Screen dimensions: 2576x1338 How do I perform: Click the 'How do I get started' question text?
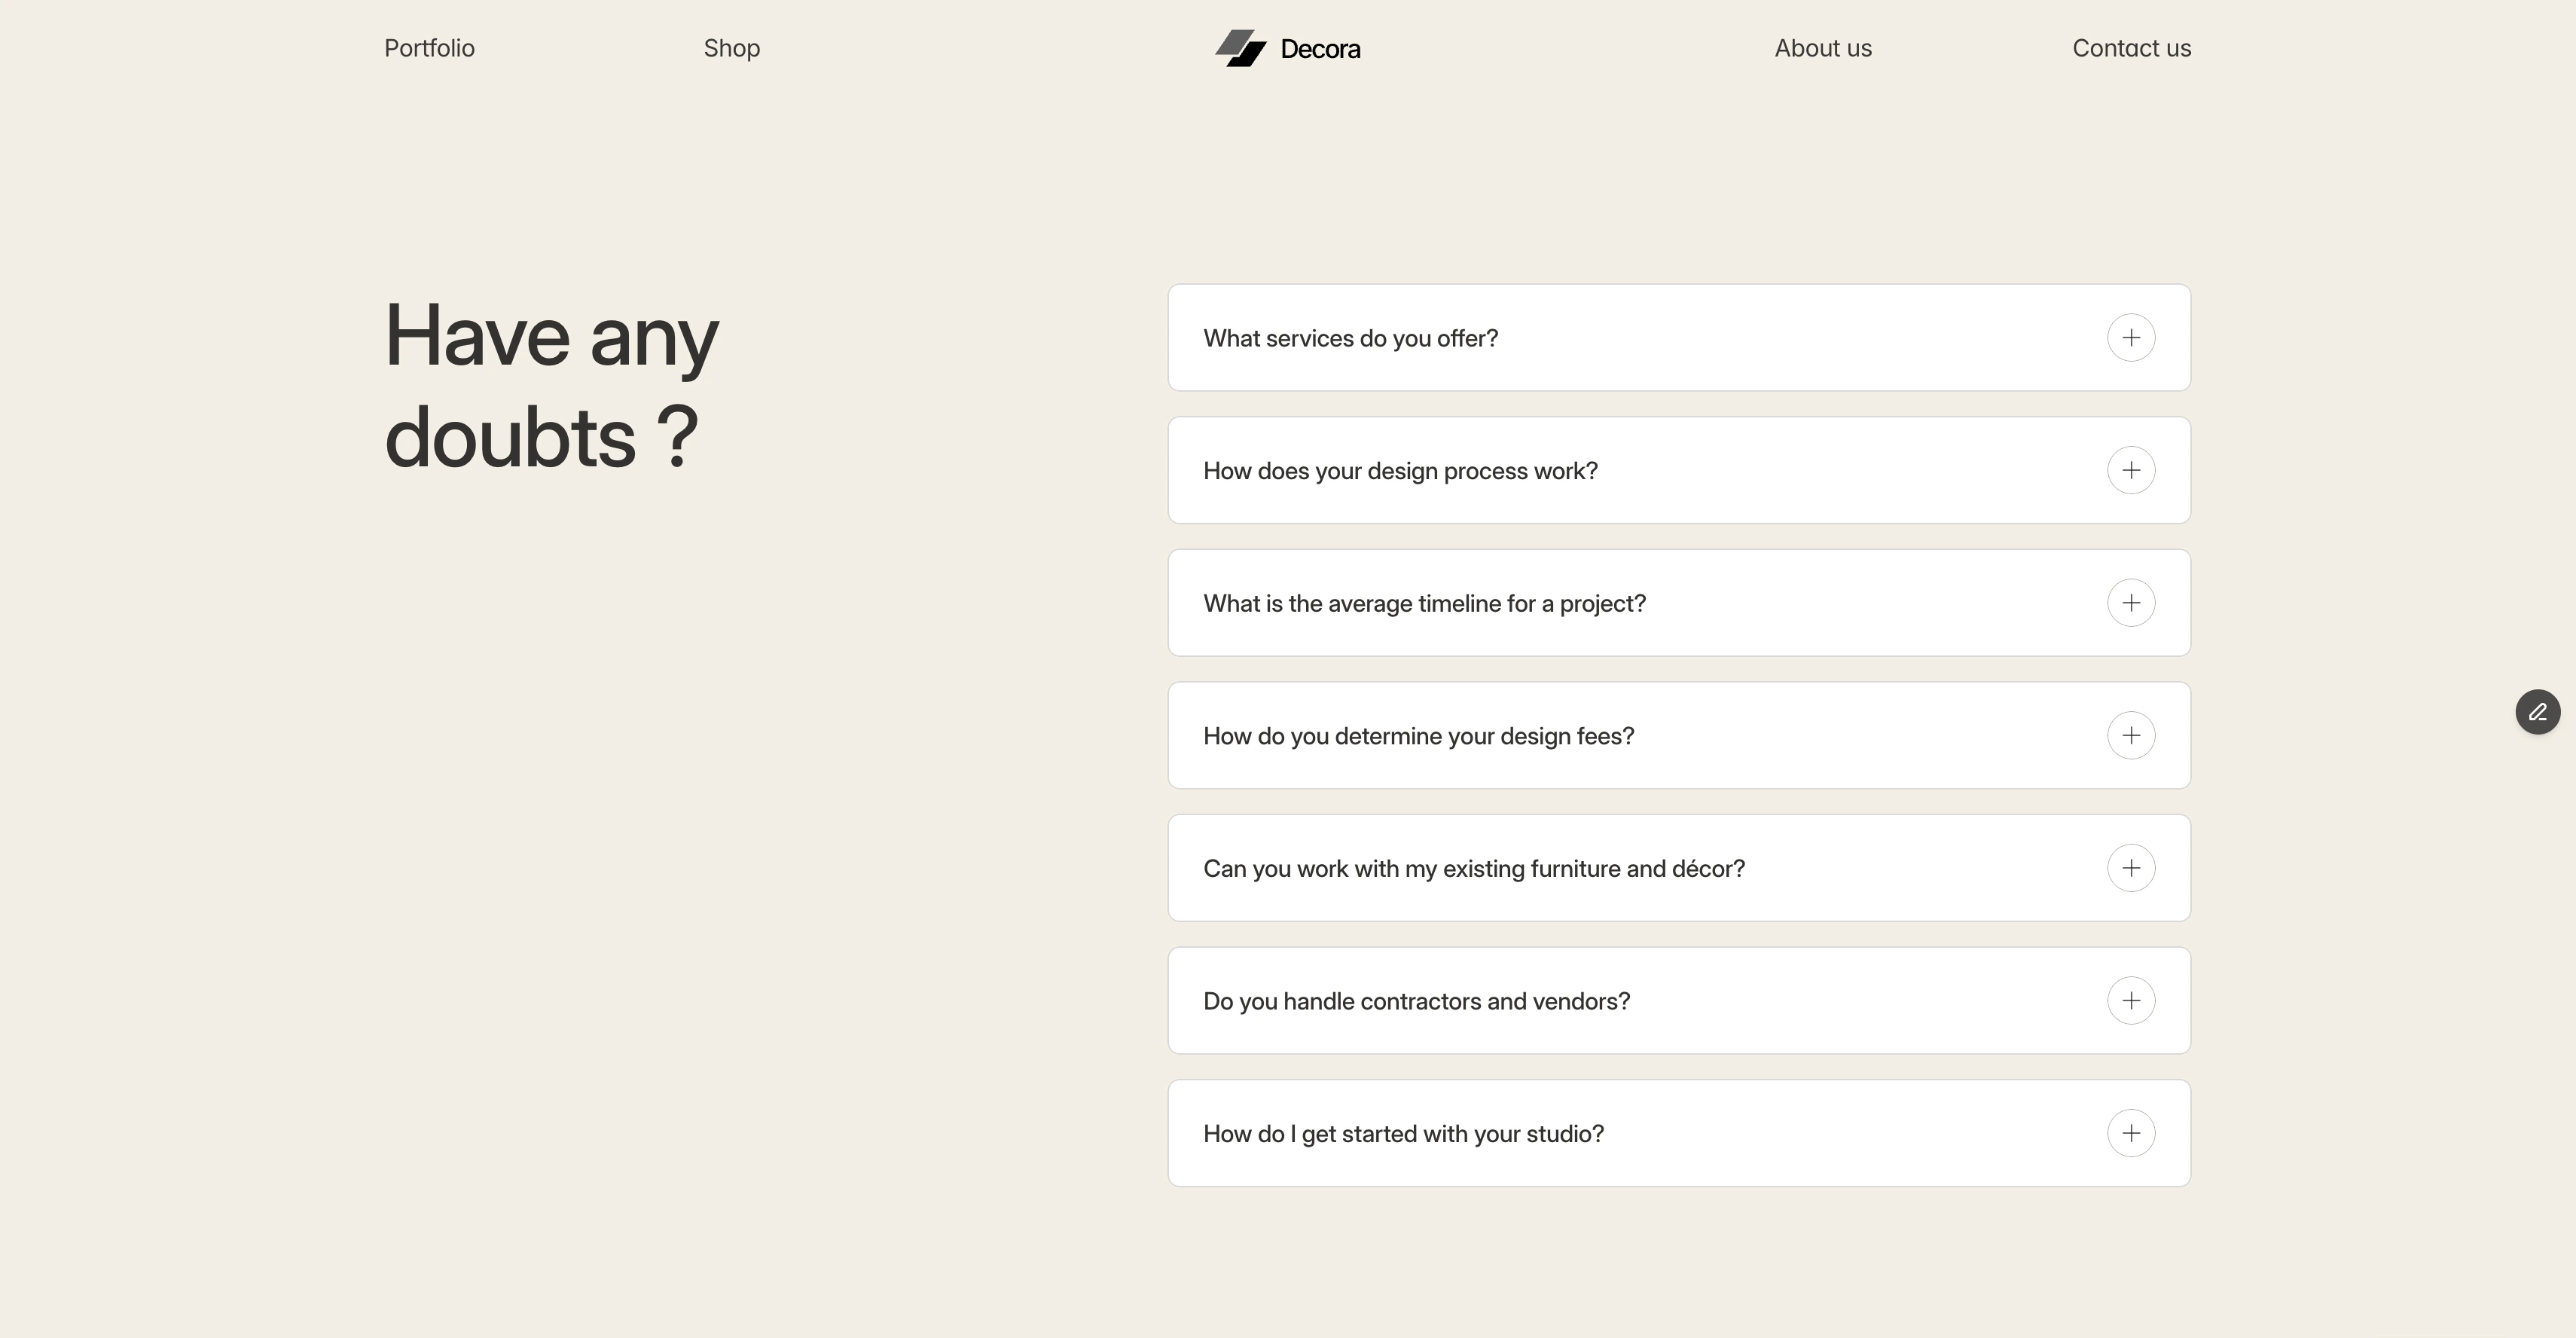[1403, 1133]
